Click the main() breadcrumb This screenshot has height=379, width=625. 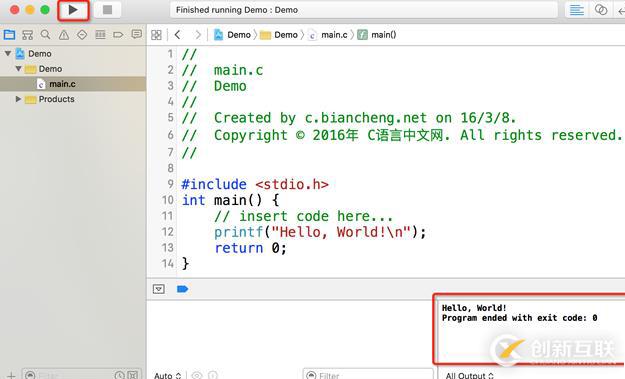[377, 35]
